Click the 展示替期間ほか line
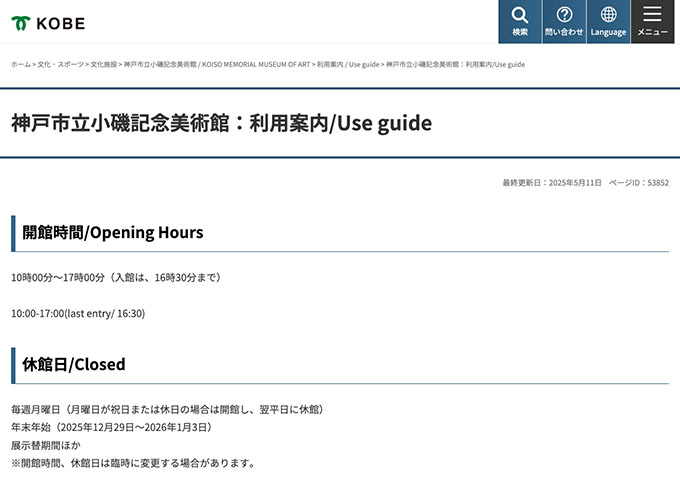 pyautogui.click(x=46, y=445)
